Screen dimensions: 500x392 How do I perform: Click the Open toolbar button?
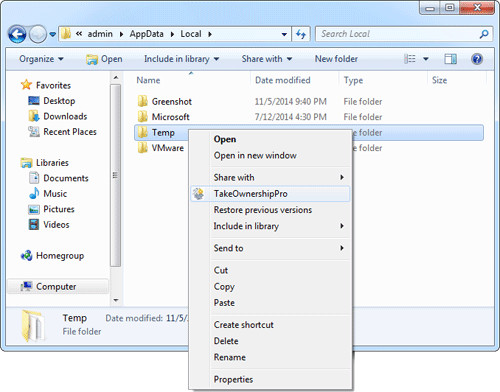pos(104,59)
